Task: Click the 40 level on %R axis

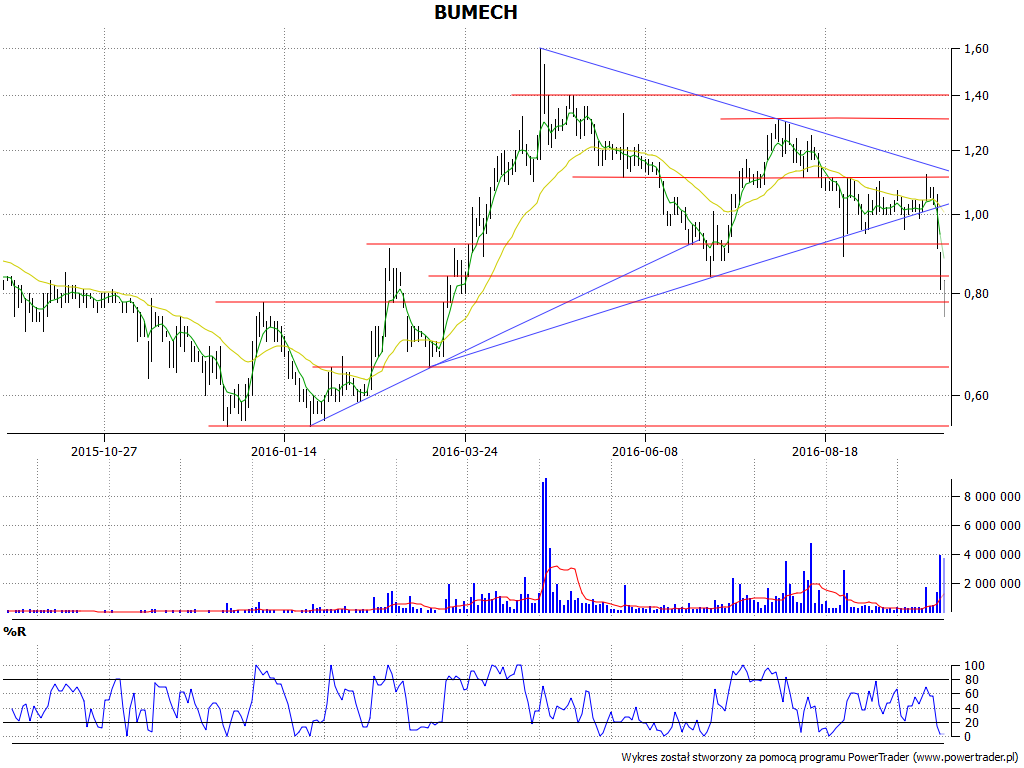Action: click(x=970, y=709)
